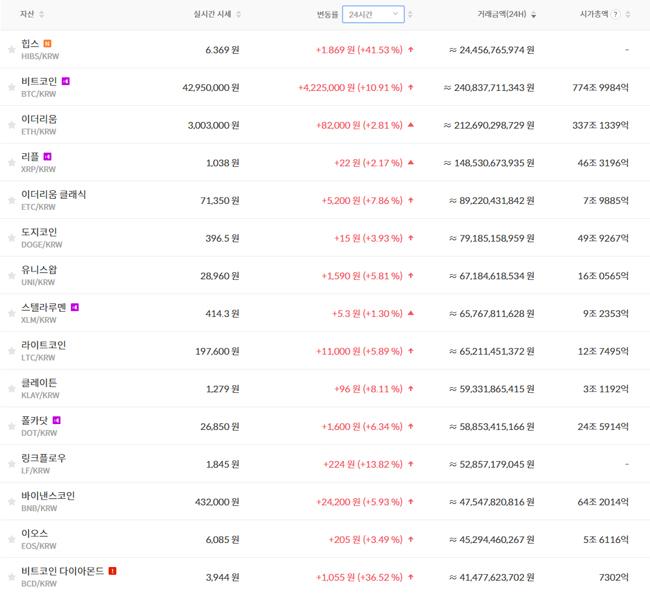Click the 자산 column header label

[x=27, y=14]
